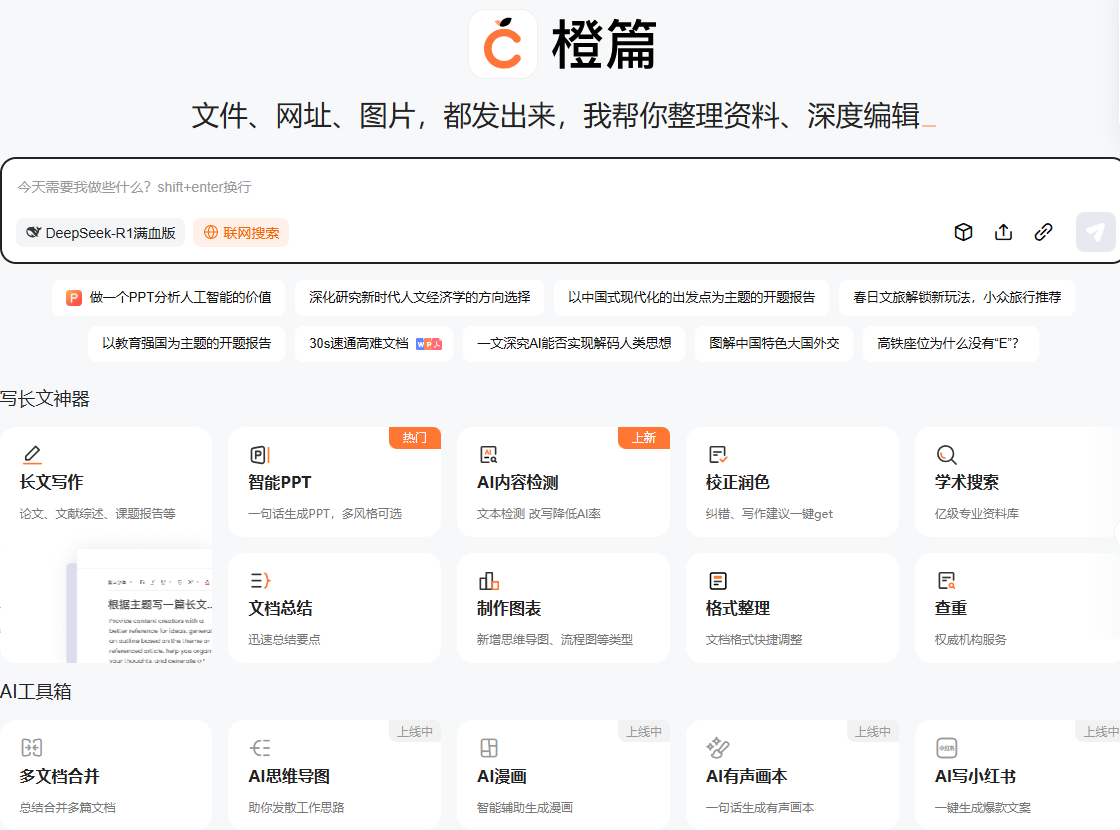
Task: Open the AI内容检测 tool card
Action: pos(563,482)
